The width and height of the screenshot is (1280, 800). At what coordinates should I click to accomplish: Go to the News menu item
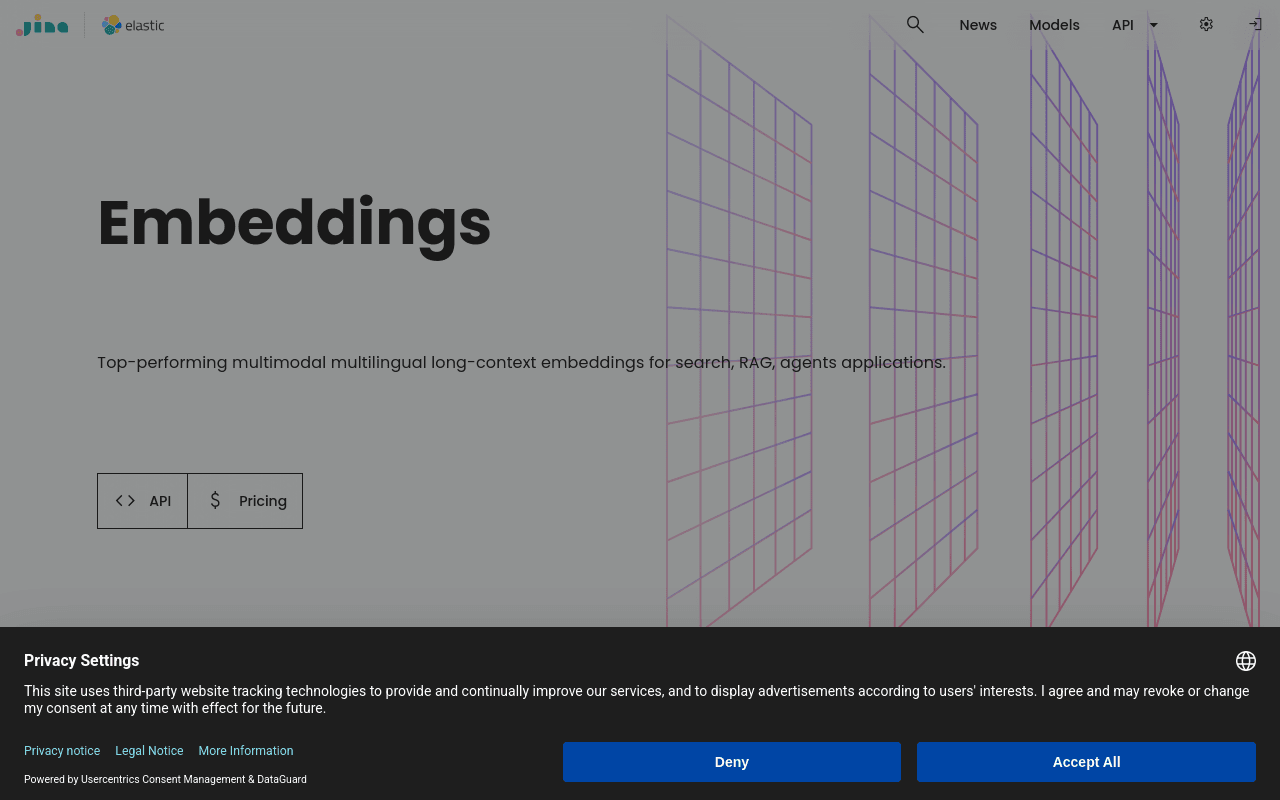point(978,25)
